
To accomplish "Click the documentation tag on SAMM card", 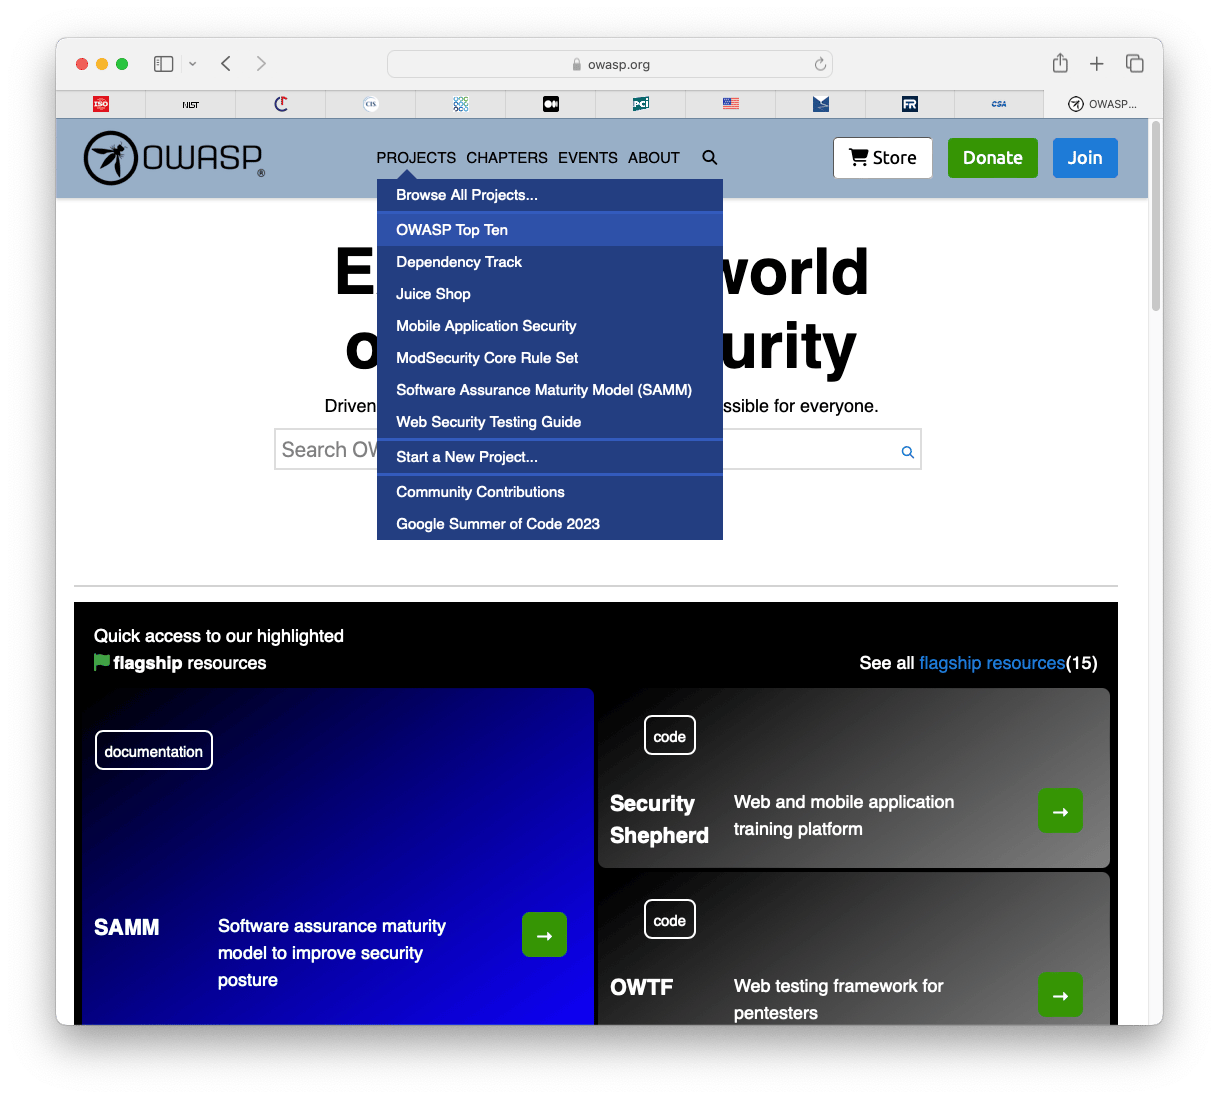I will coord(154,751).
